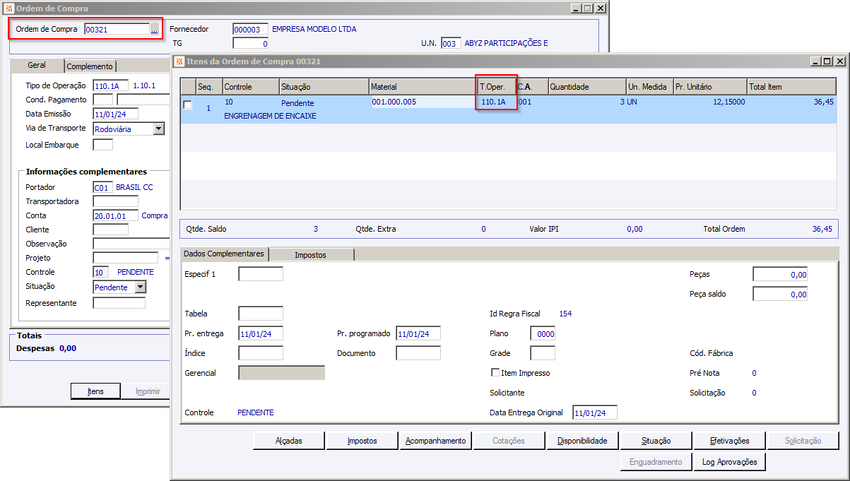This screenshot has height=481, width=850.
Task: Switch to the Impostos tab
Action: point(311,254)
